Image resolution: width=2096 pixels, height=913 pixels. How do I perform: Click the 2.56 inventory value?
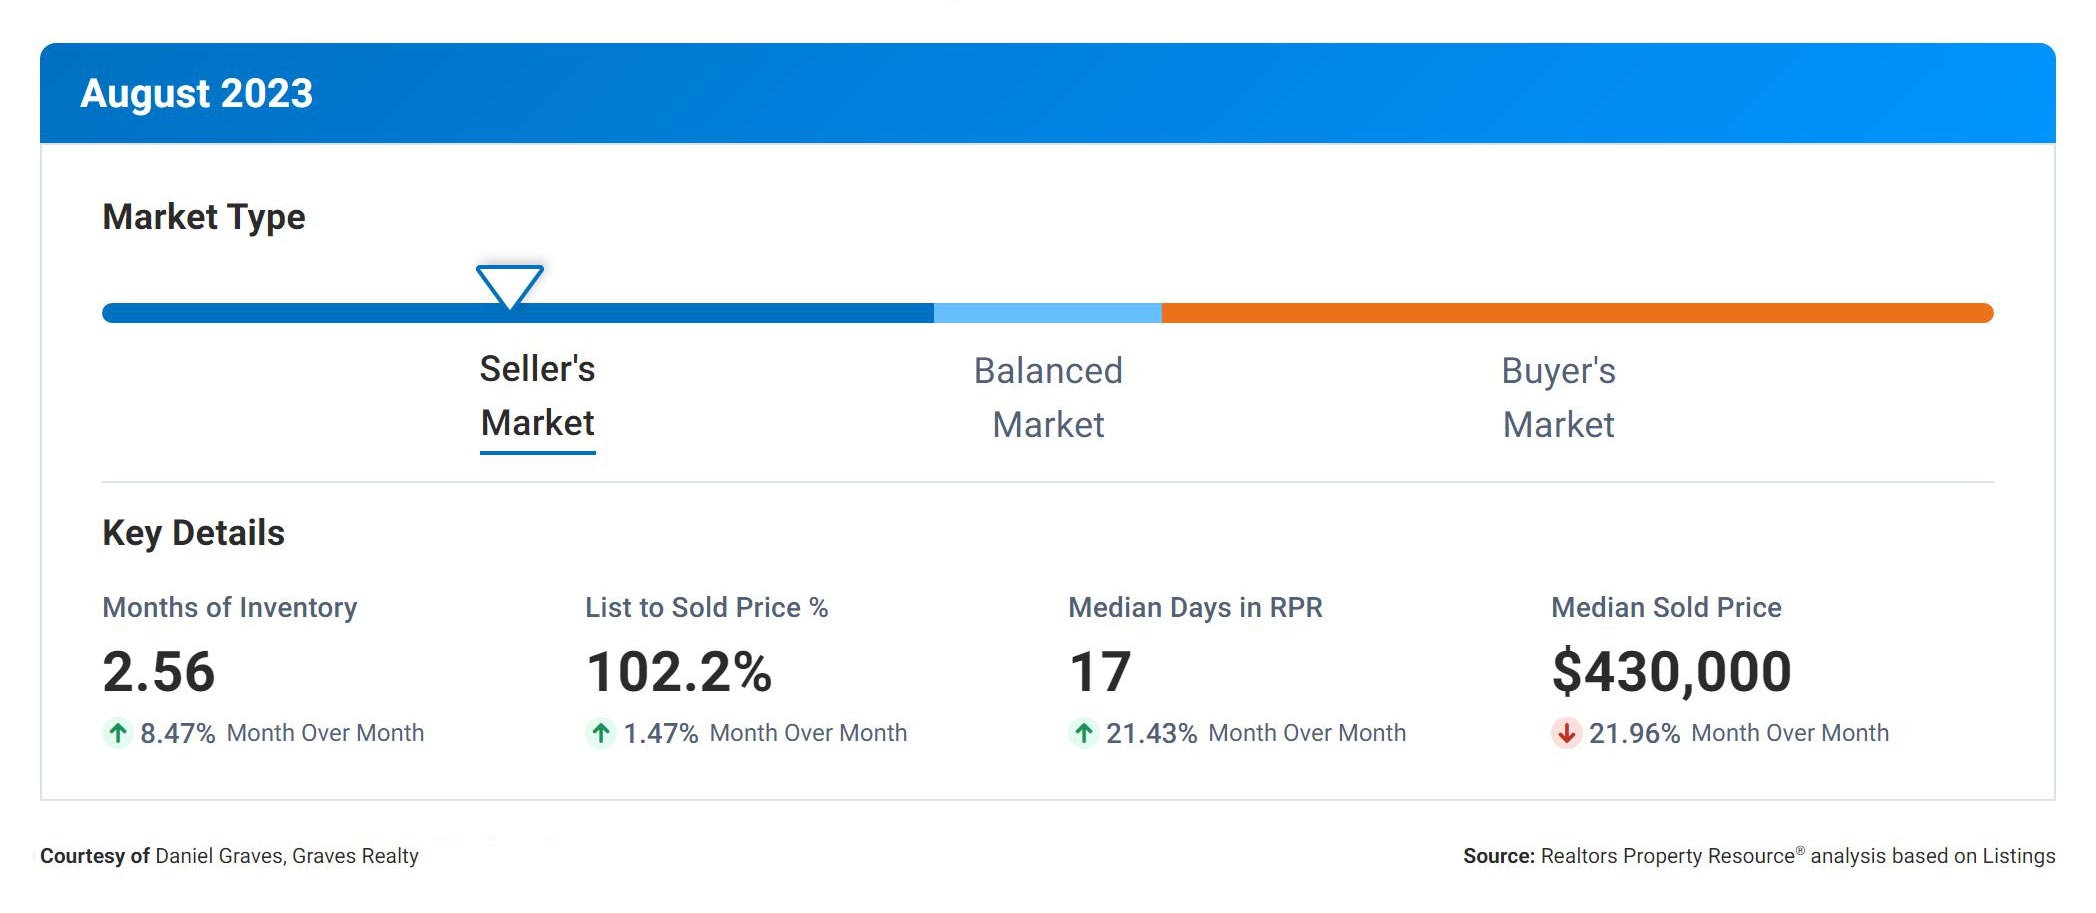159,671
